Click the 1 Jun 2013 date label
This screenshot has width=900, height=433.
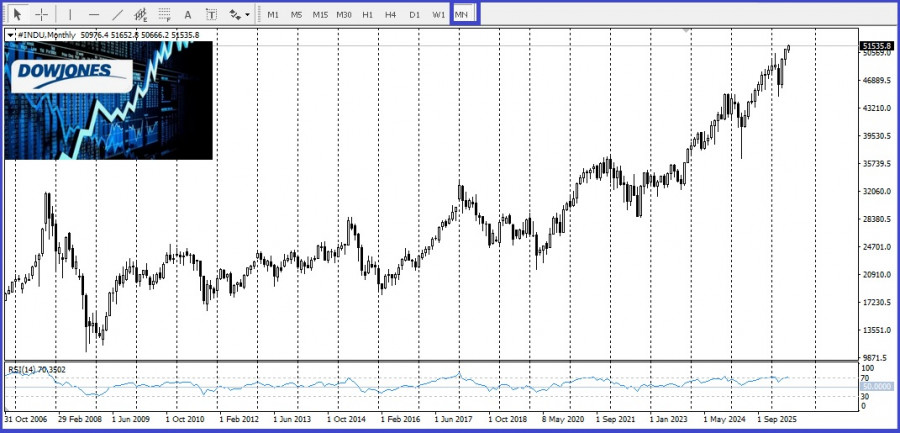coord(293,419)
